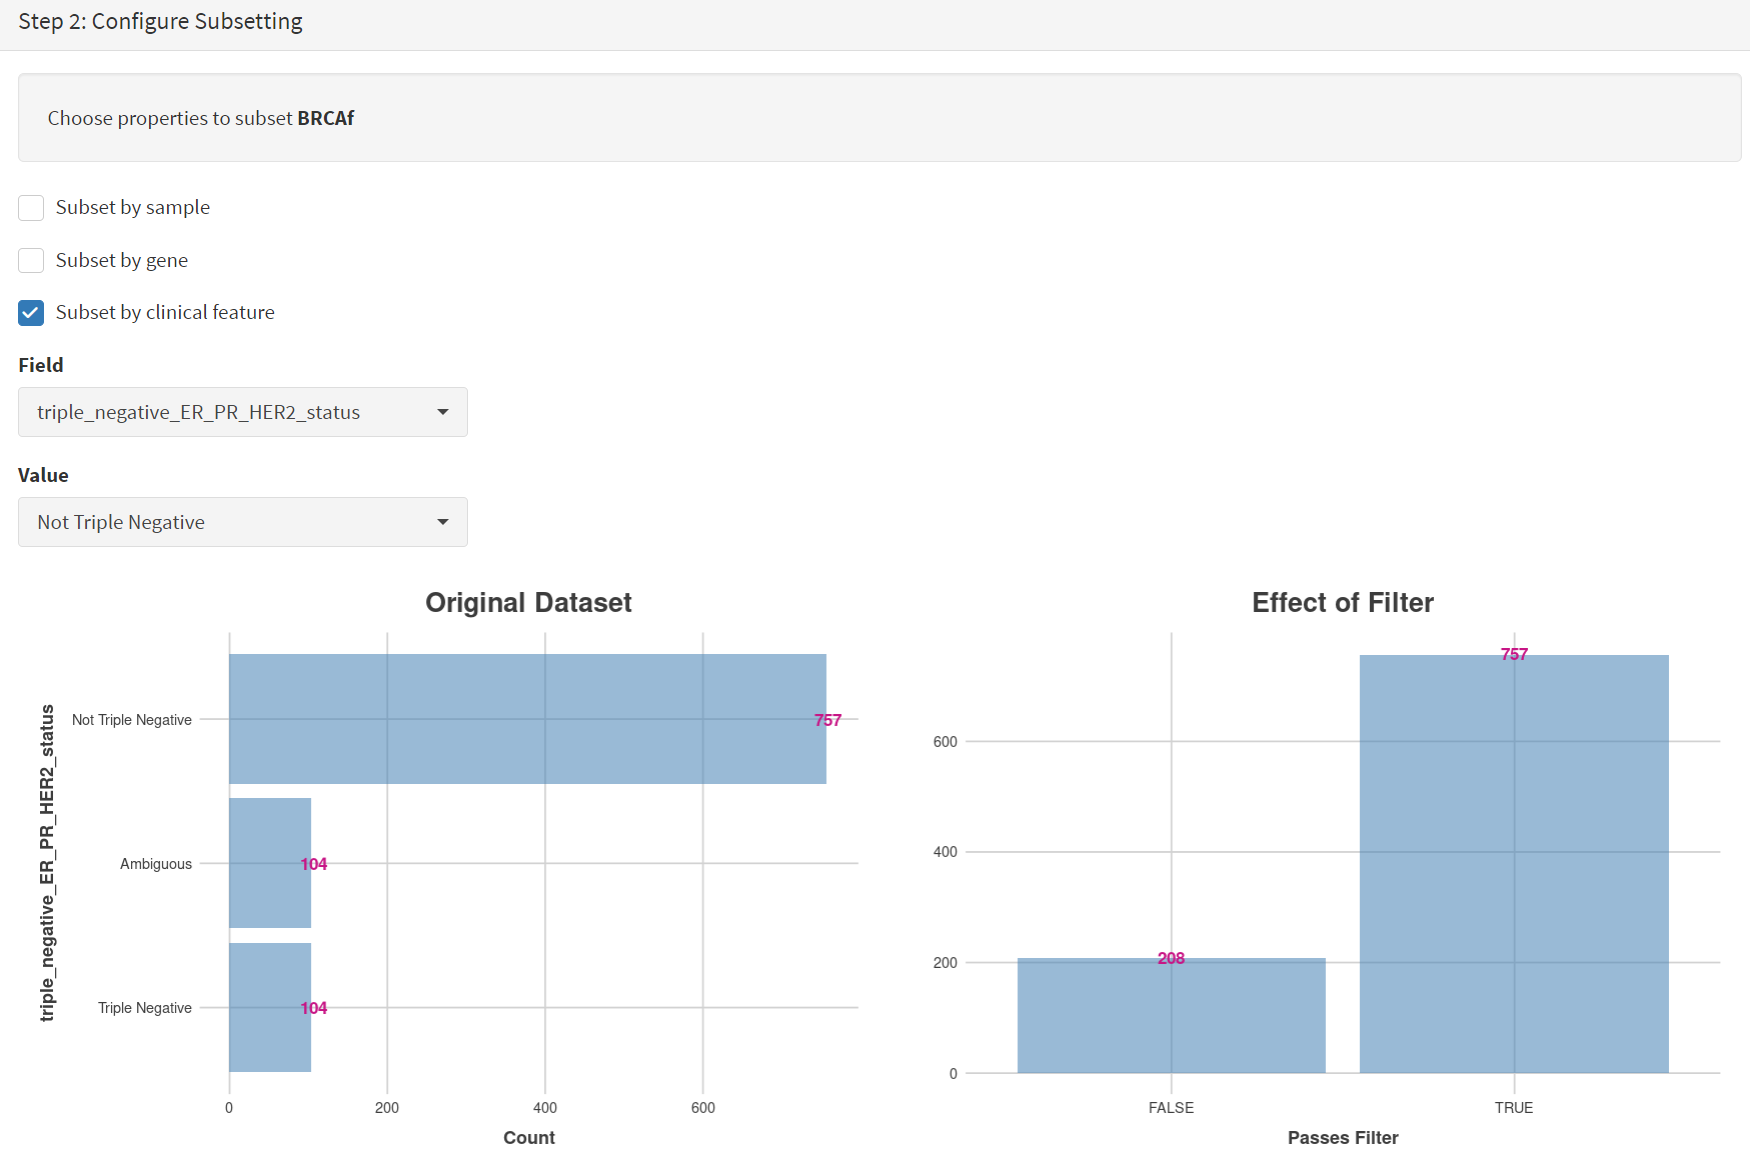Screen dimensions: 1750x1159
Task: Uncheck Subset by clinical feature
Action: [x=31, y=313]
